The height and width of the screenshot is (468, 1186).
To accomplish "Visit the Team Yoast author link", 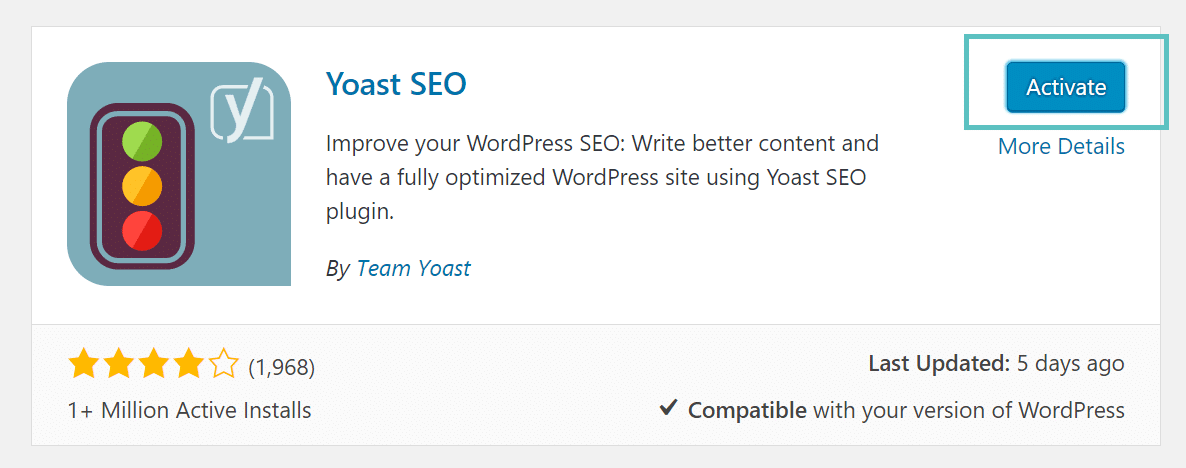I will point(413,268).
